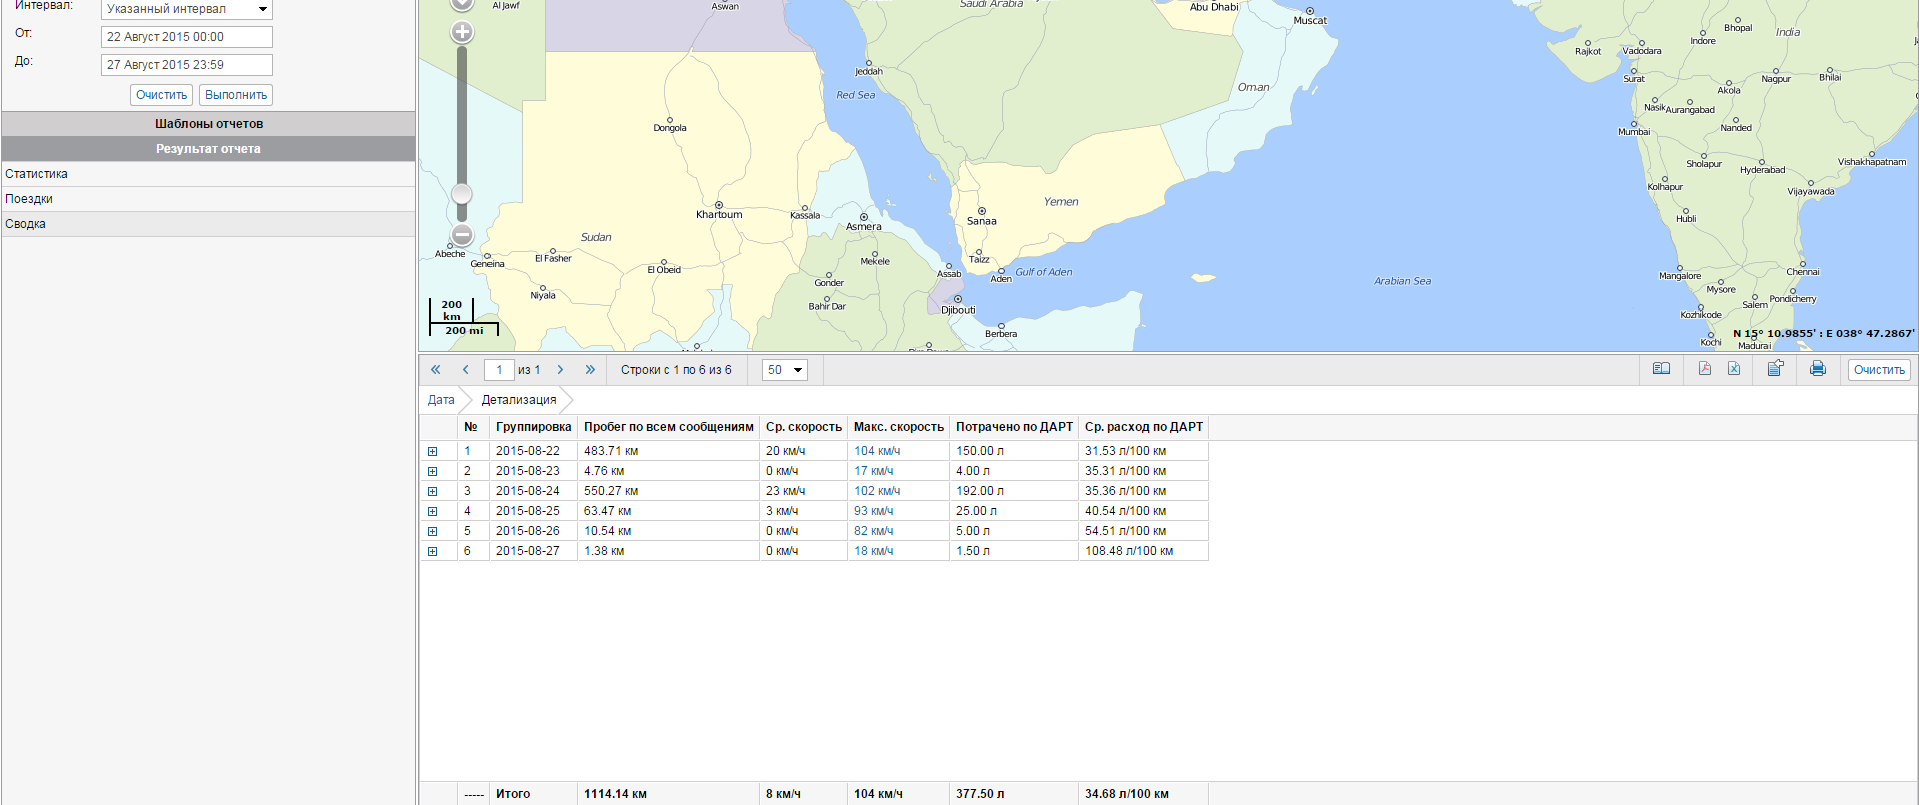The height and width of the screenshot is (805, 1919).
Task: Zoom in on the map
Action: click(x=462, y=32)
